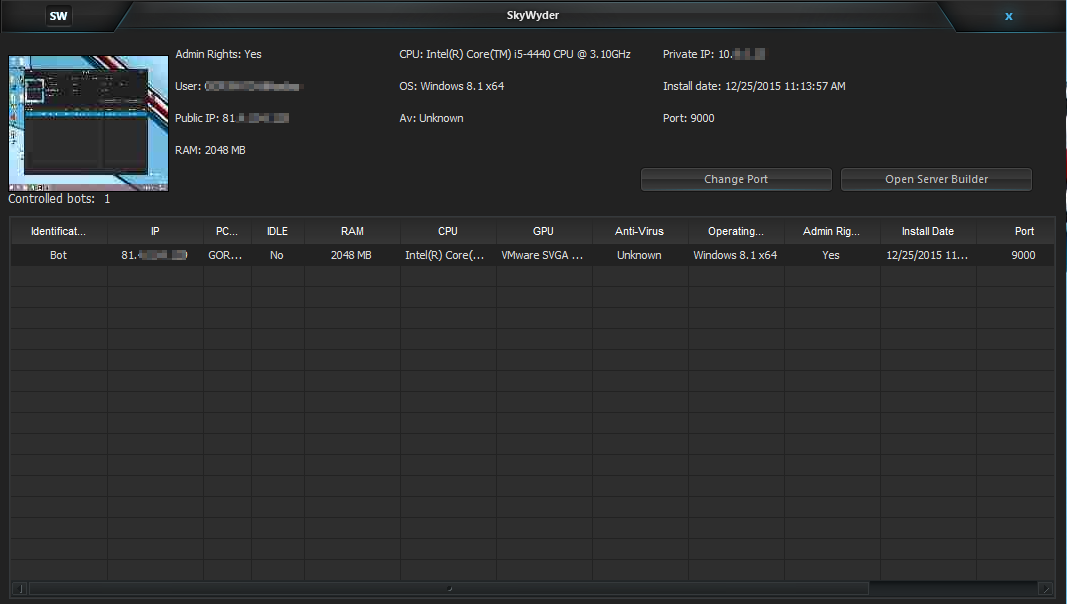Click the 2048 MB RAM cell
Viewport: 1067px width, 604px height.
coord(351,255)
